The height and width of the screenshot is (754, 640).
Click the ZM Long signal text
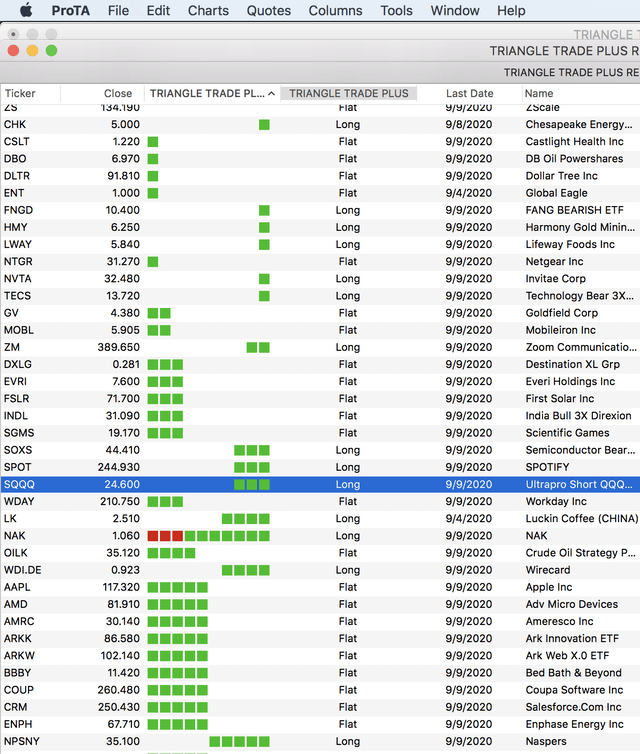tap(348, 347)
